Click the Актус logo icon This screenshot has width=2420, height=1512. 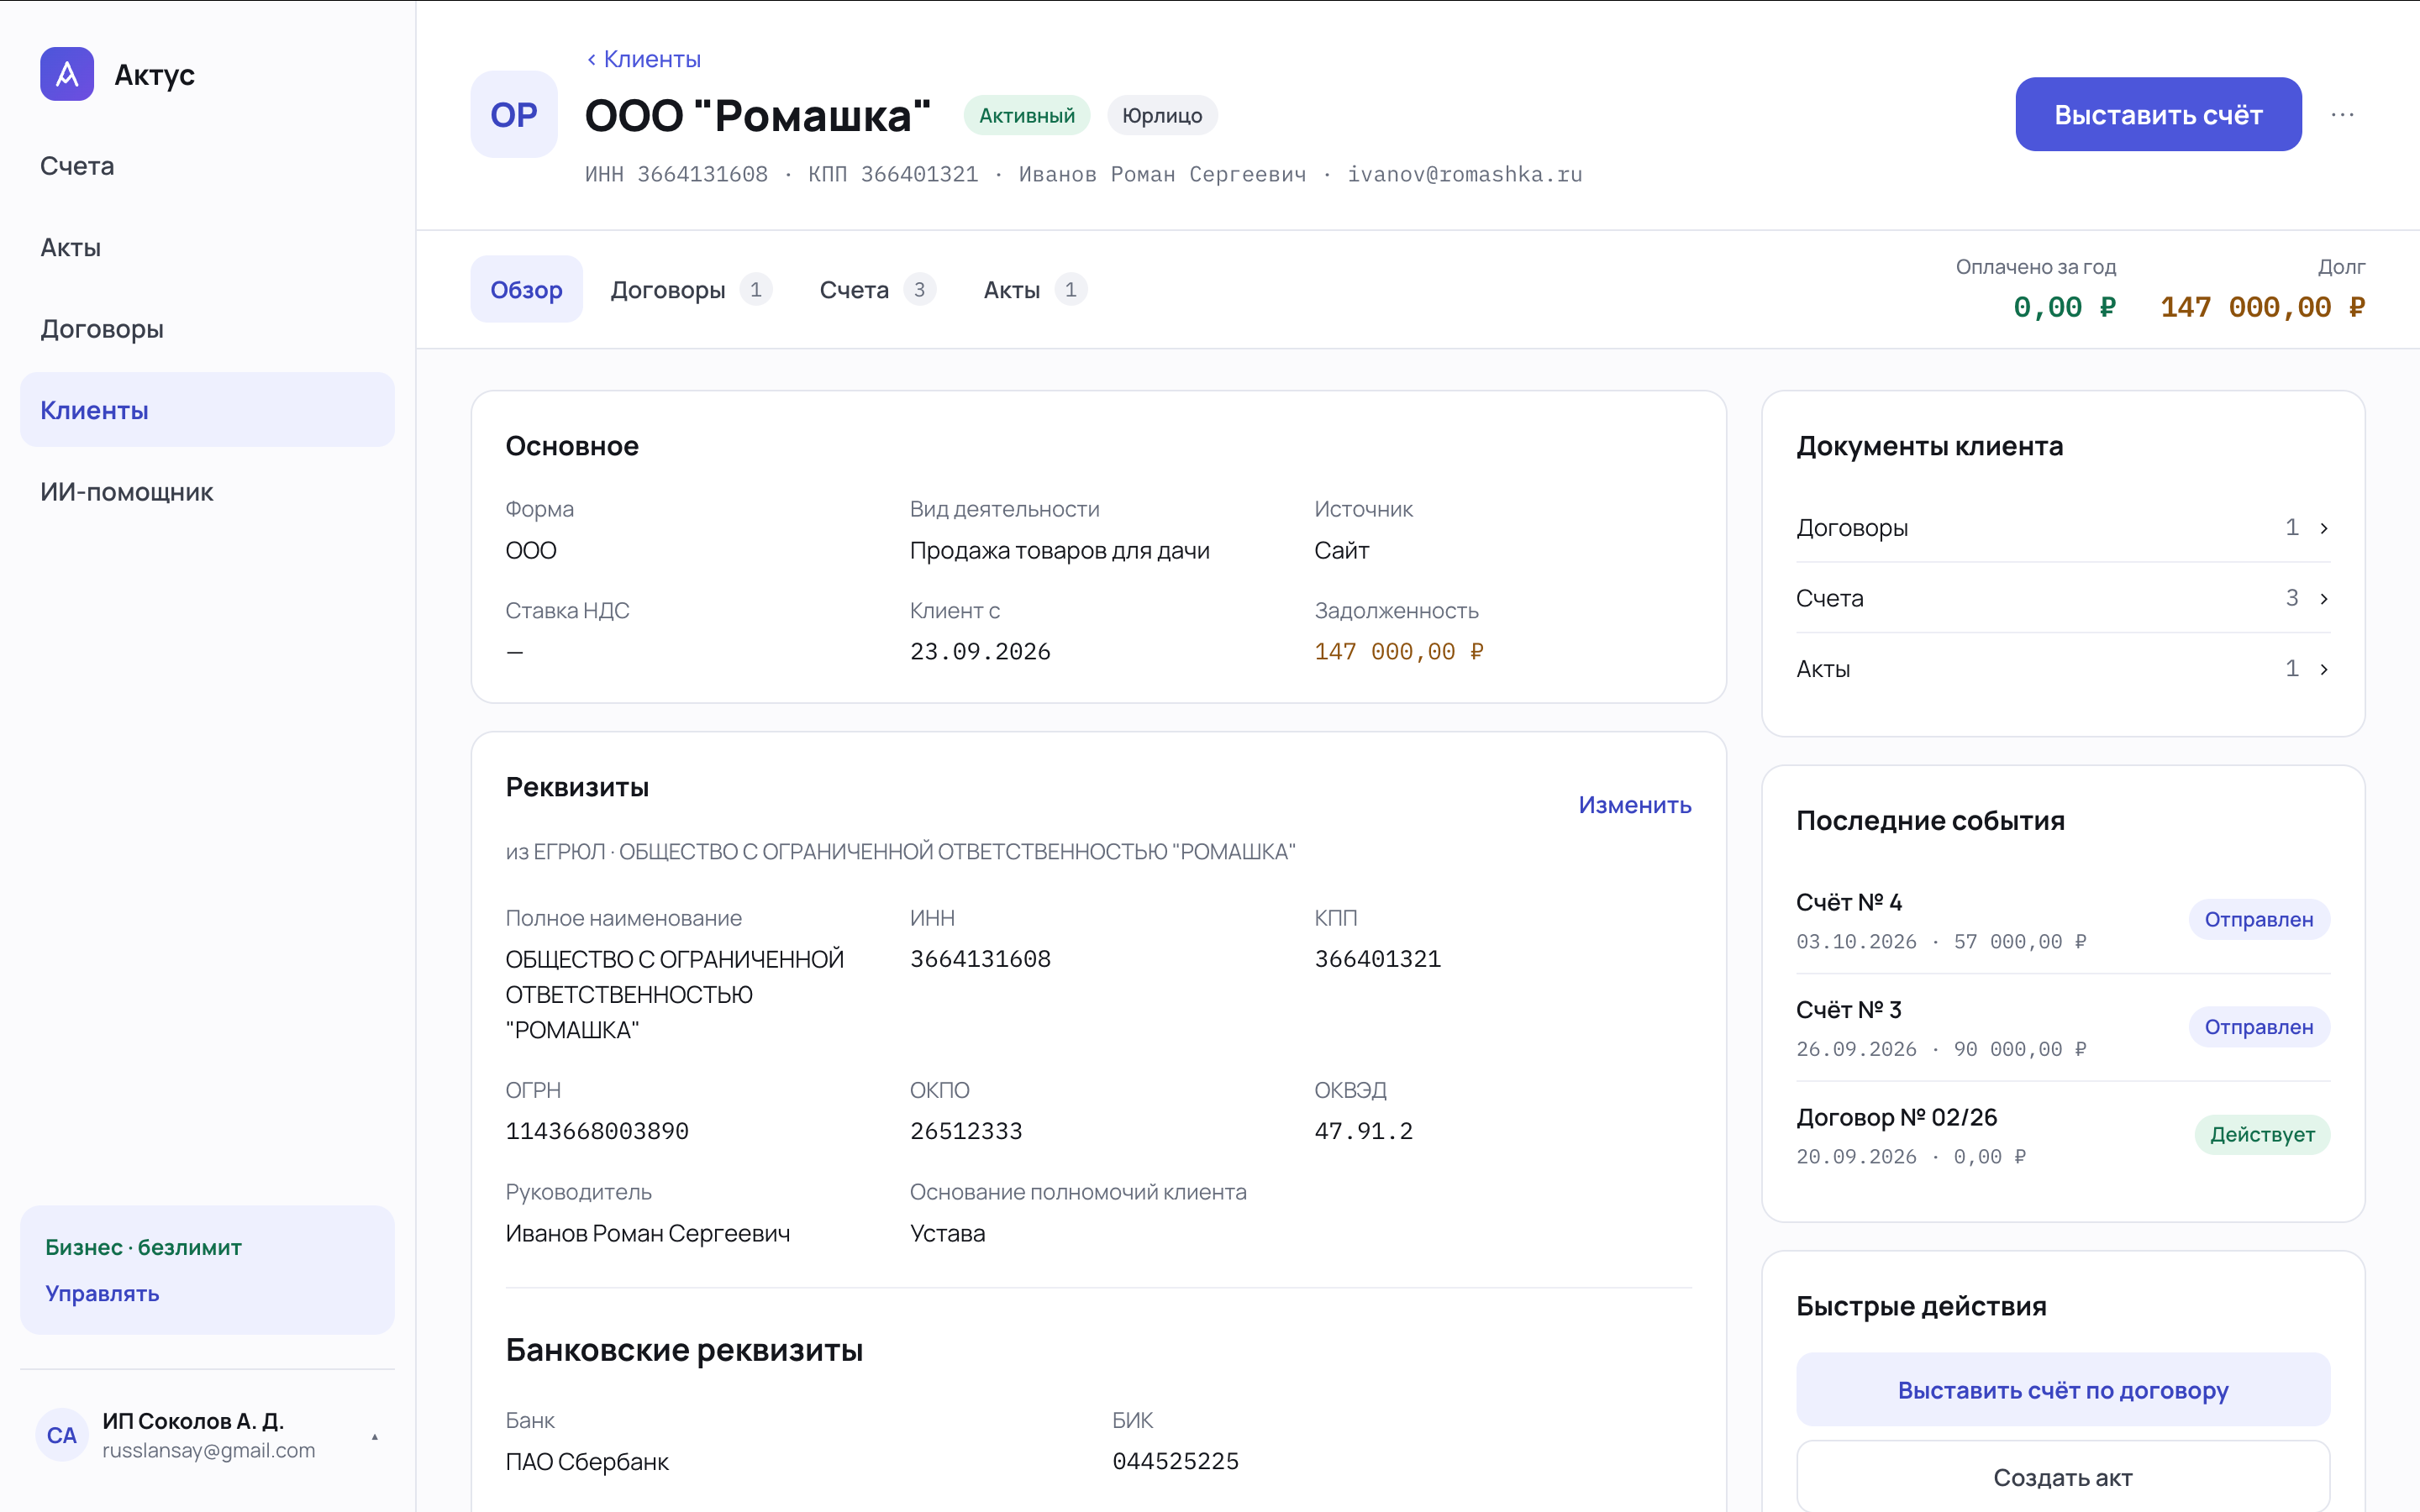click(x=67, y=74)
